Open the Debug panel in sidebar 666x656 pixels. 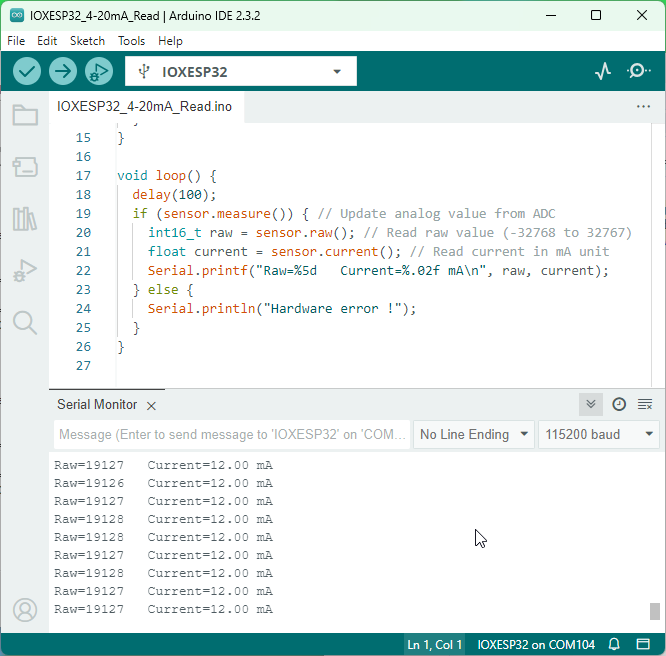[x=25, y=271]
